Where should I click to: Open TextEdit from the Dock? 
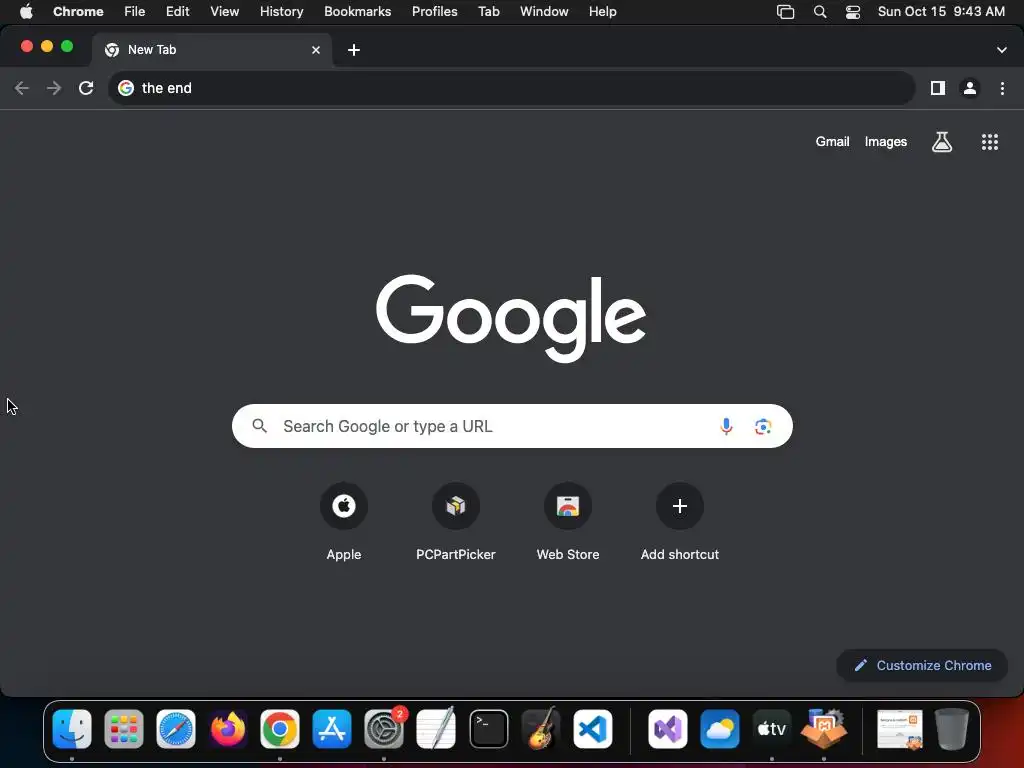pyautogui.click(x=436, y=729)
